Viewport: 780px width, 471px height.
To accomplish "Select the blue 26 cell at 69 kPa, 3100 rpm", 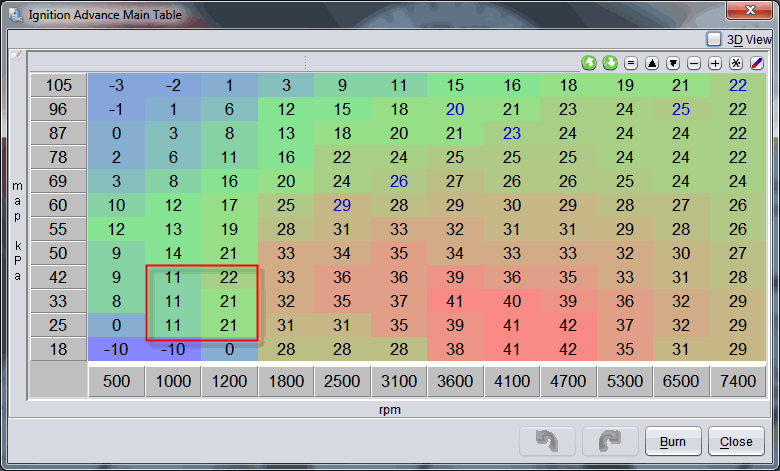I will (x=399, y=181).
